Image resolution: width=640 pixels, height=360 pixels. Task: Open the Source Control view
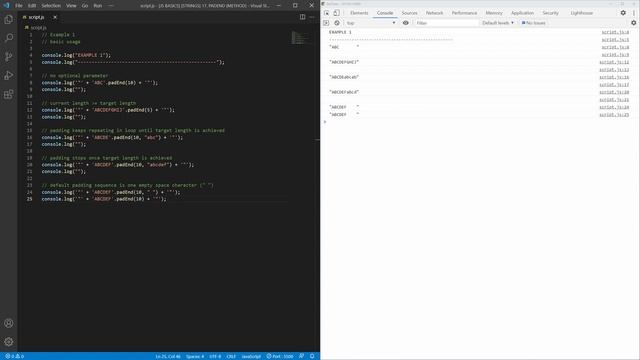tap(9, 57)
